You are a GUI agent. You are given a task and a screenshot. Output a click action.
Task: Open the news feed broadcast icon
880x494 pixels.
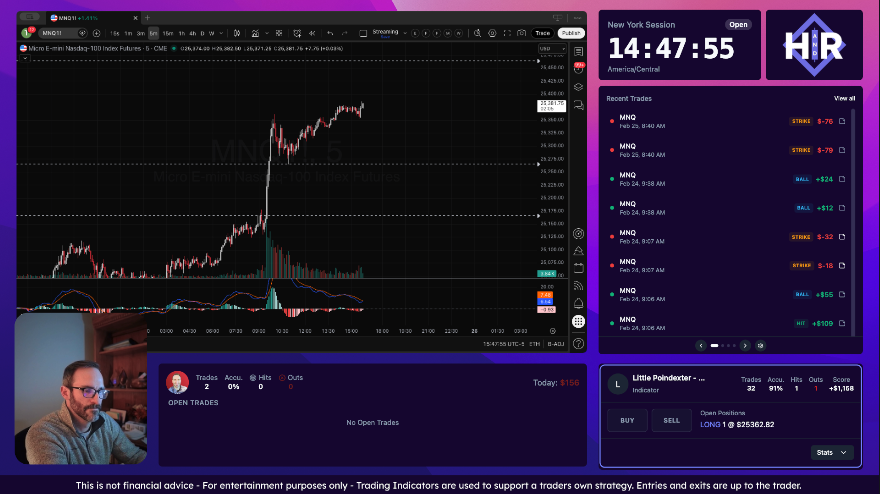pos(578,286)
